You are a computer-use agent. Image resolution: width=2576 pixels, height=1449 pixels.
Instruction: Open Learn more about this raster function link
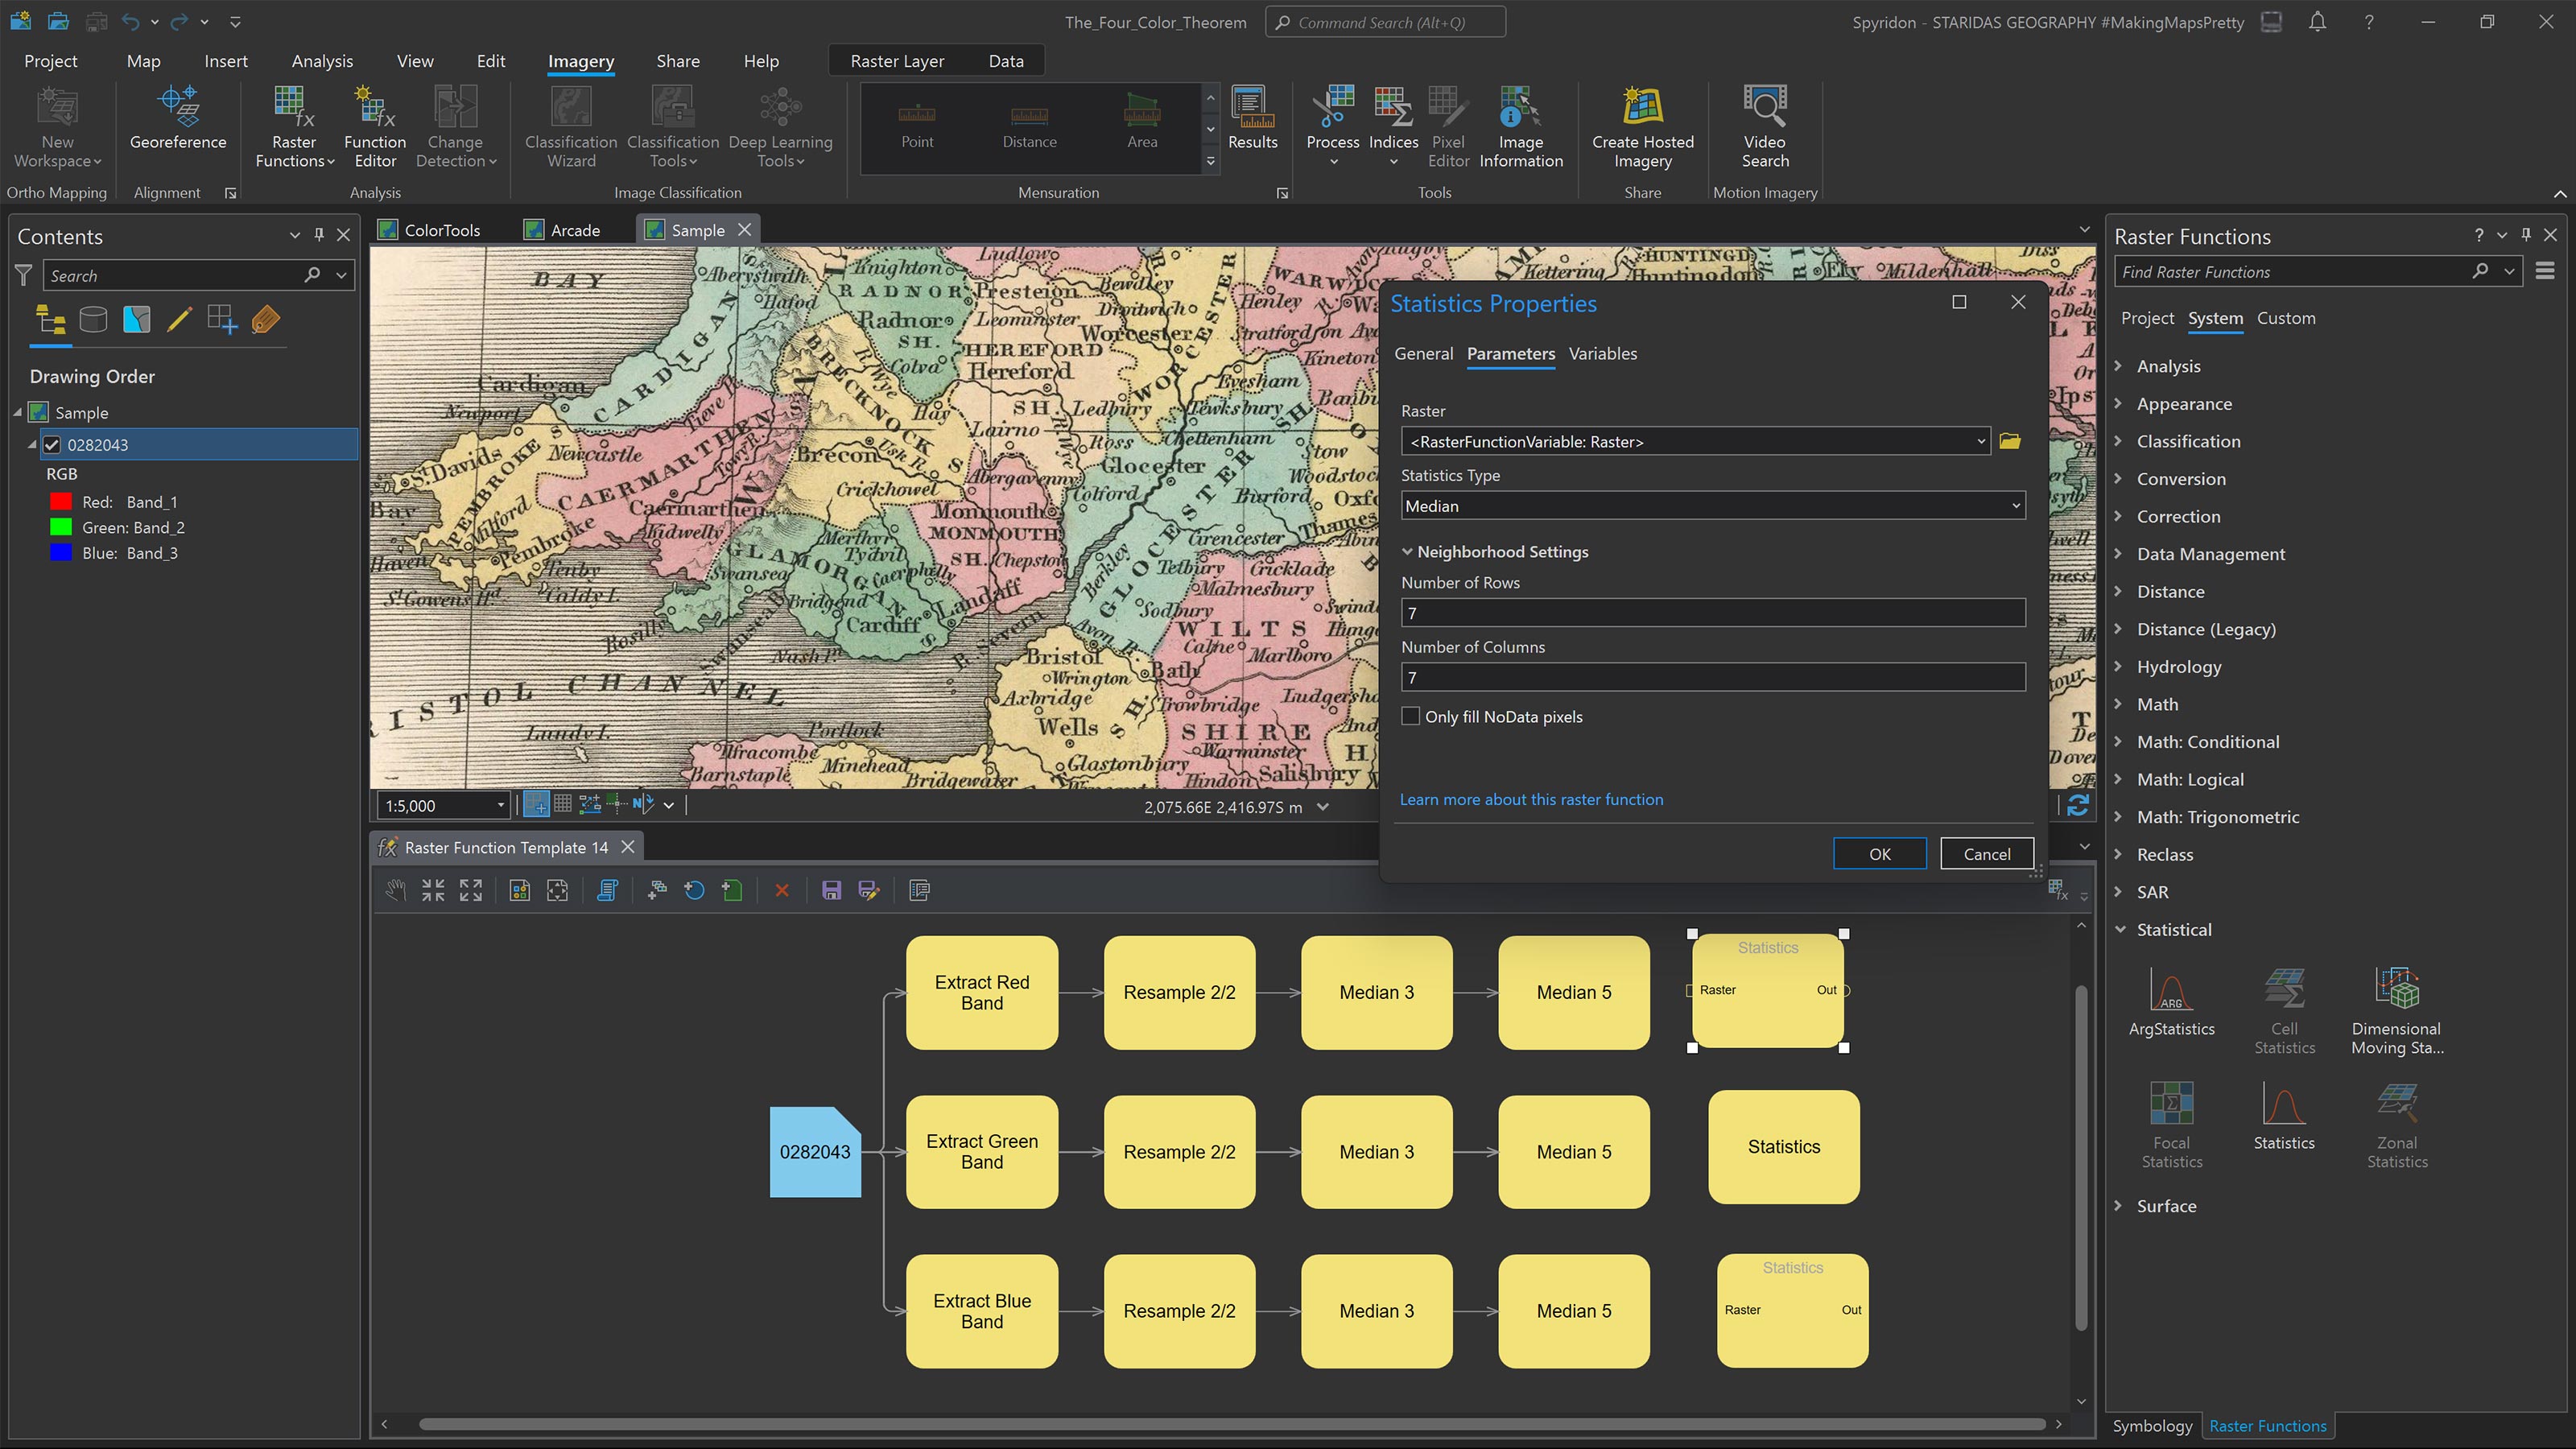tap(1531, 799)
